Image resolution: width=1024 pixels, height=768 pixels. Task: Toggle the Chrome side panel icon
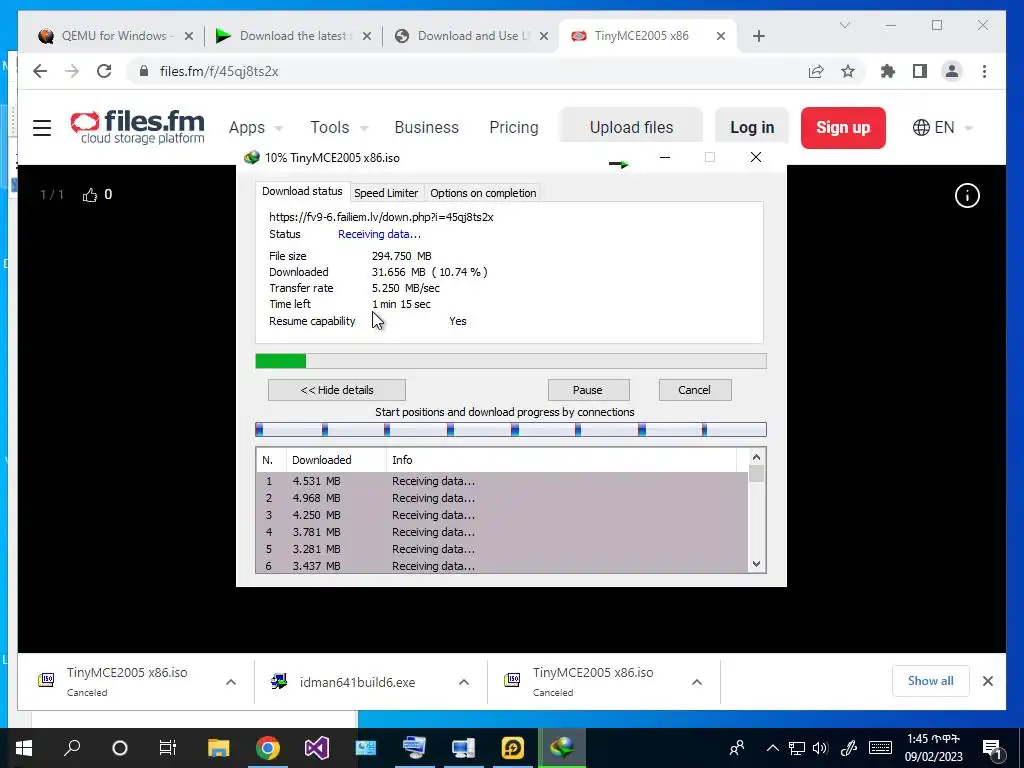920,71
